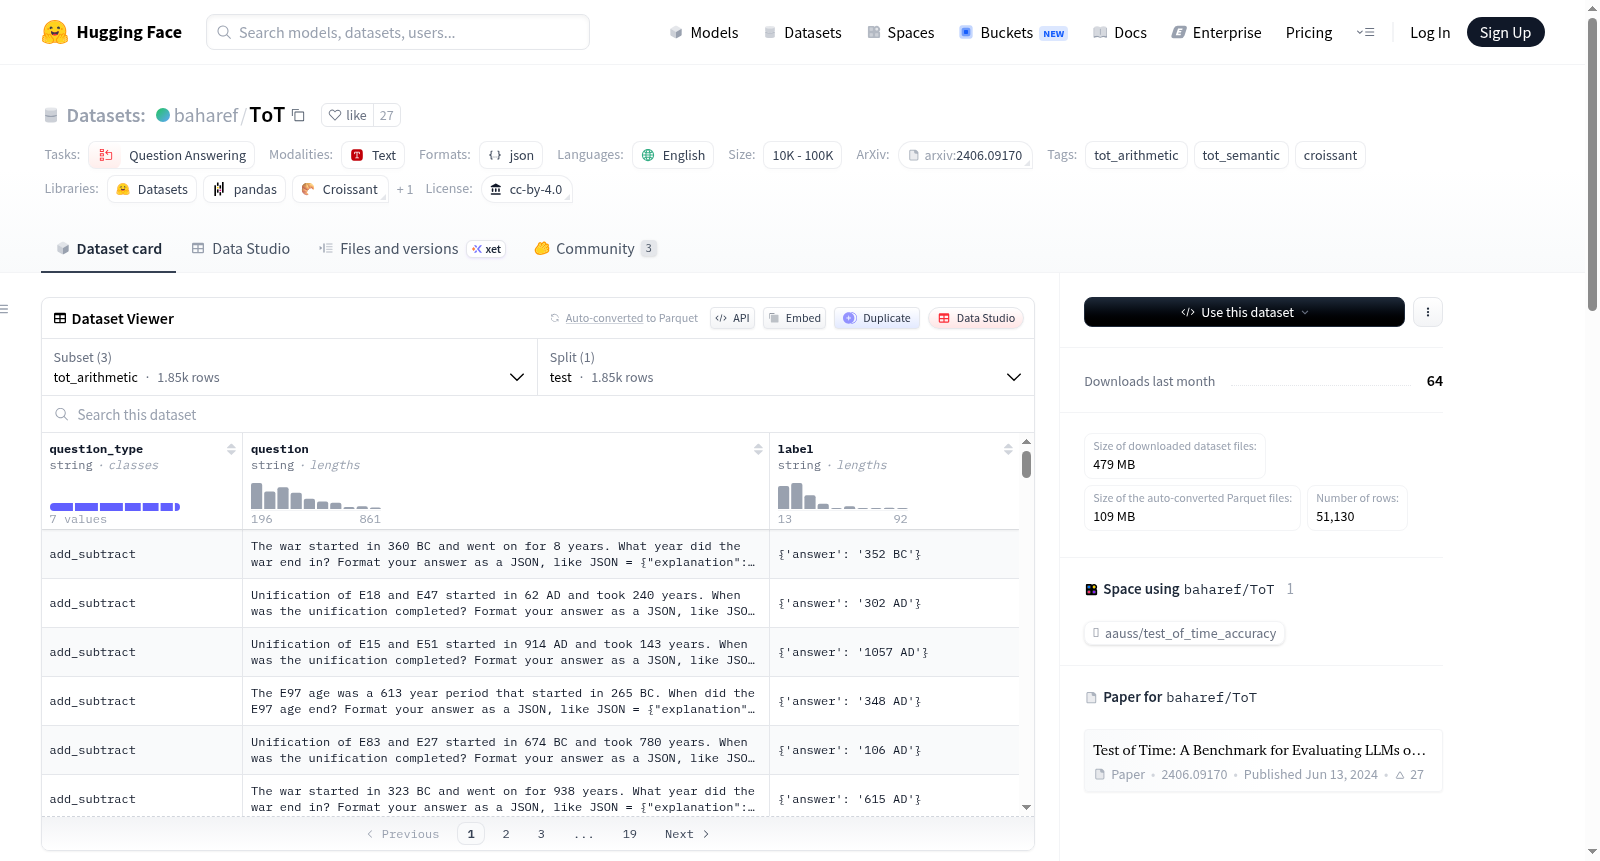Open the Auto-converted to Parquet link

pos(604,318)
